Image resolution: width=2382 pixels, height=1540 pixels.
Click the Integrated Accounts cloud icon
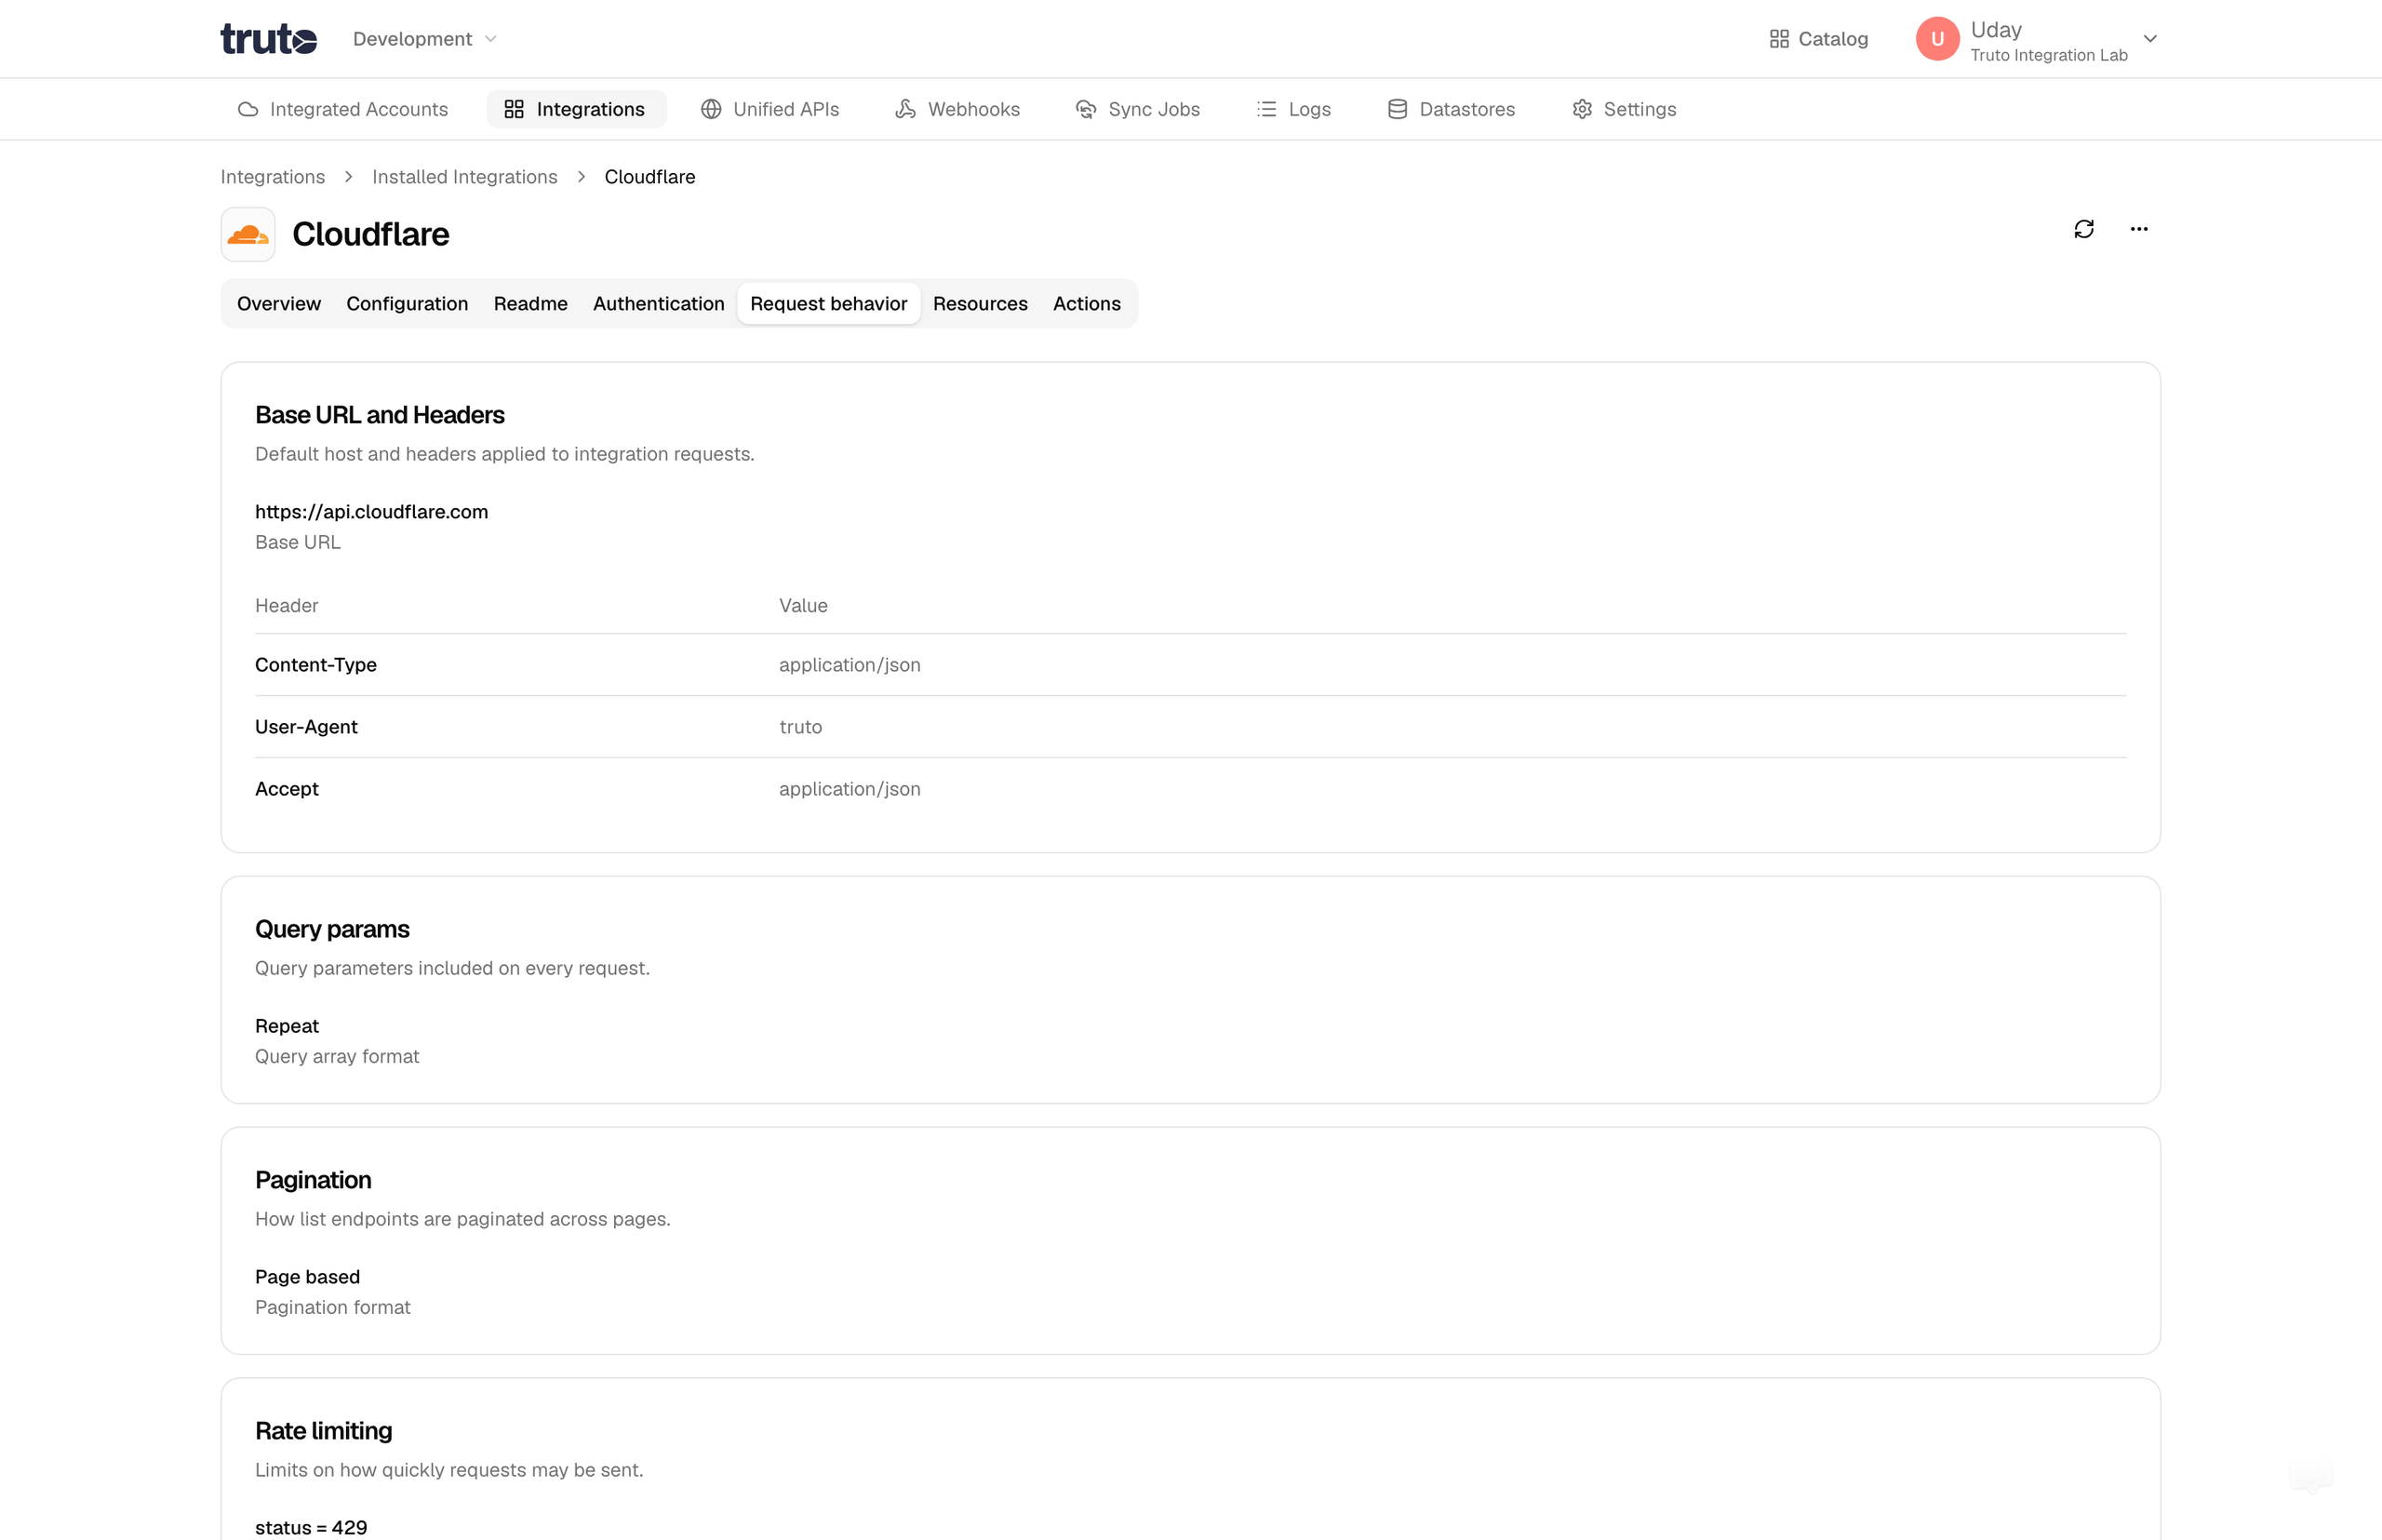click(248, 109)
